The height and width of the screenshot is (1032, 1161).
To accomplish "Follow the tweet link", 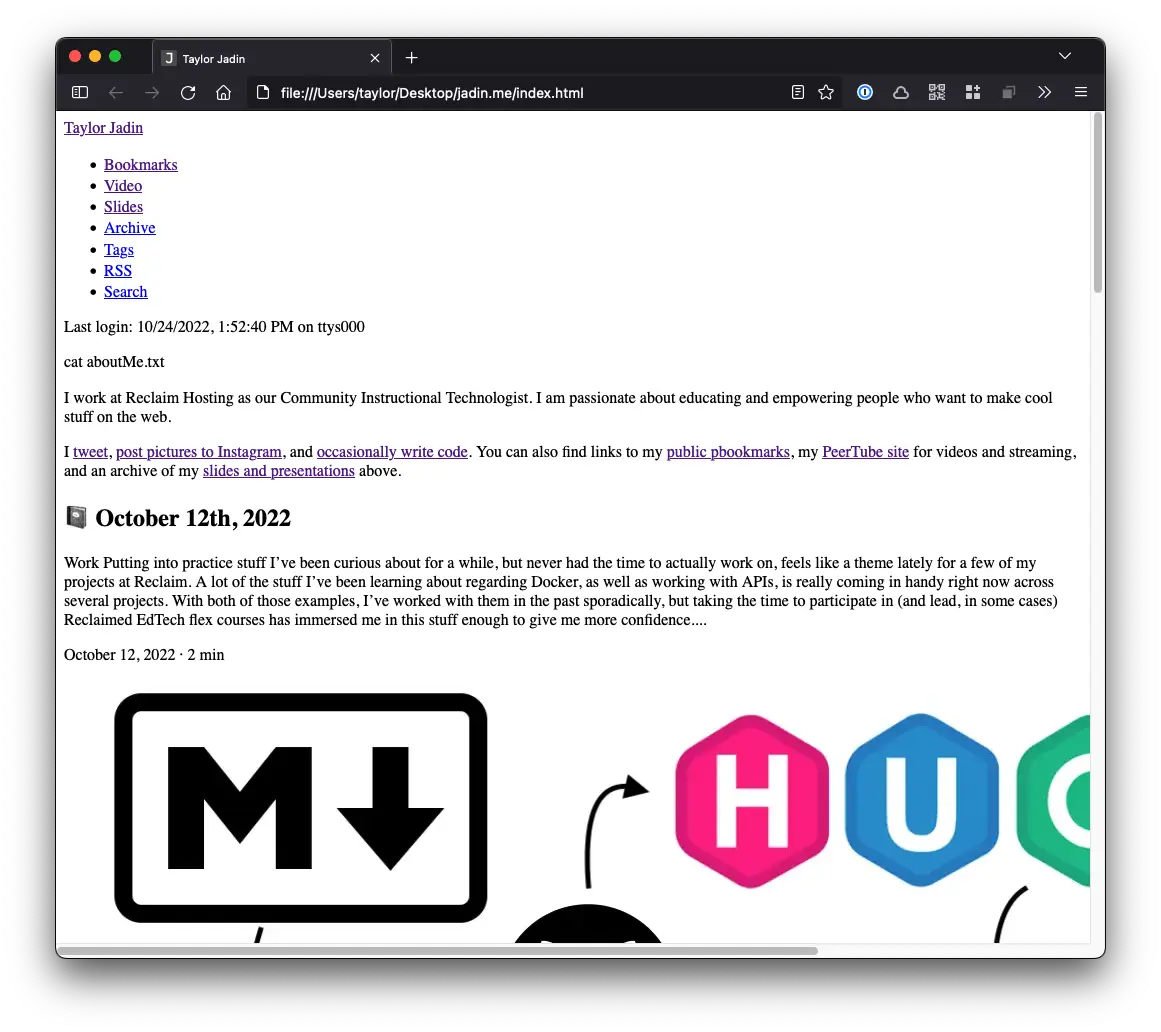I will [x=90, y=452].
